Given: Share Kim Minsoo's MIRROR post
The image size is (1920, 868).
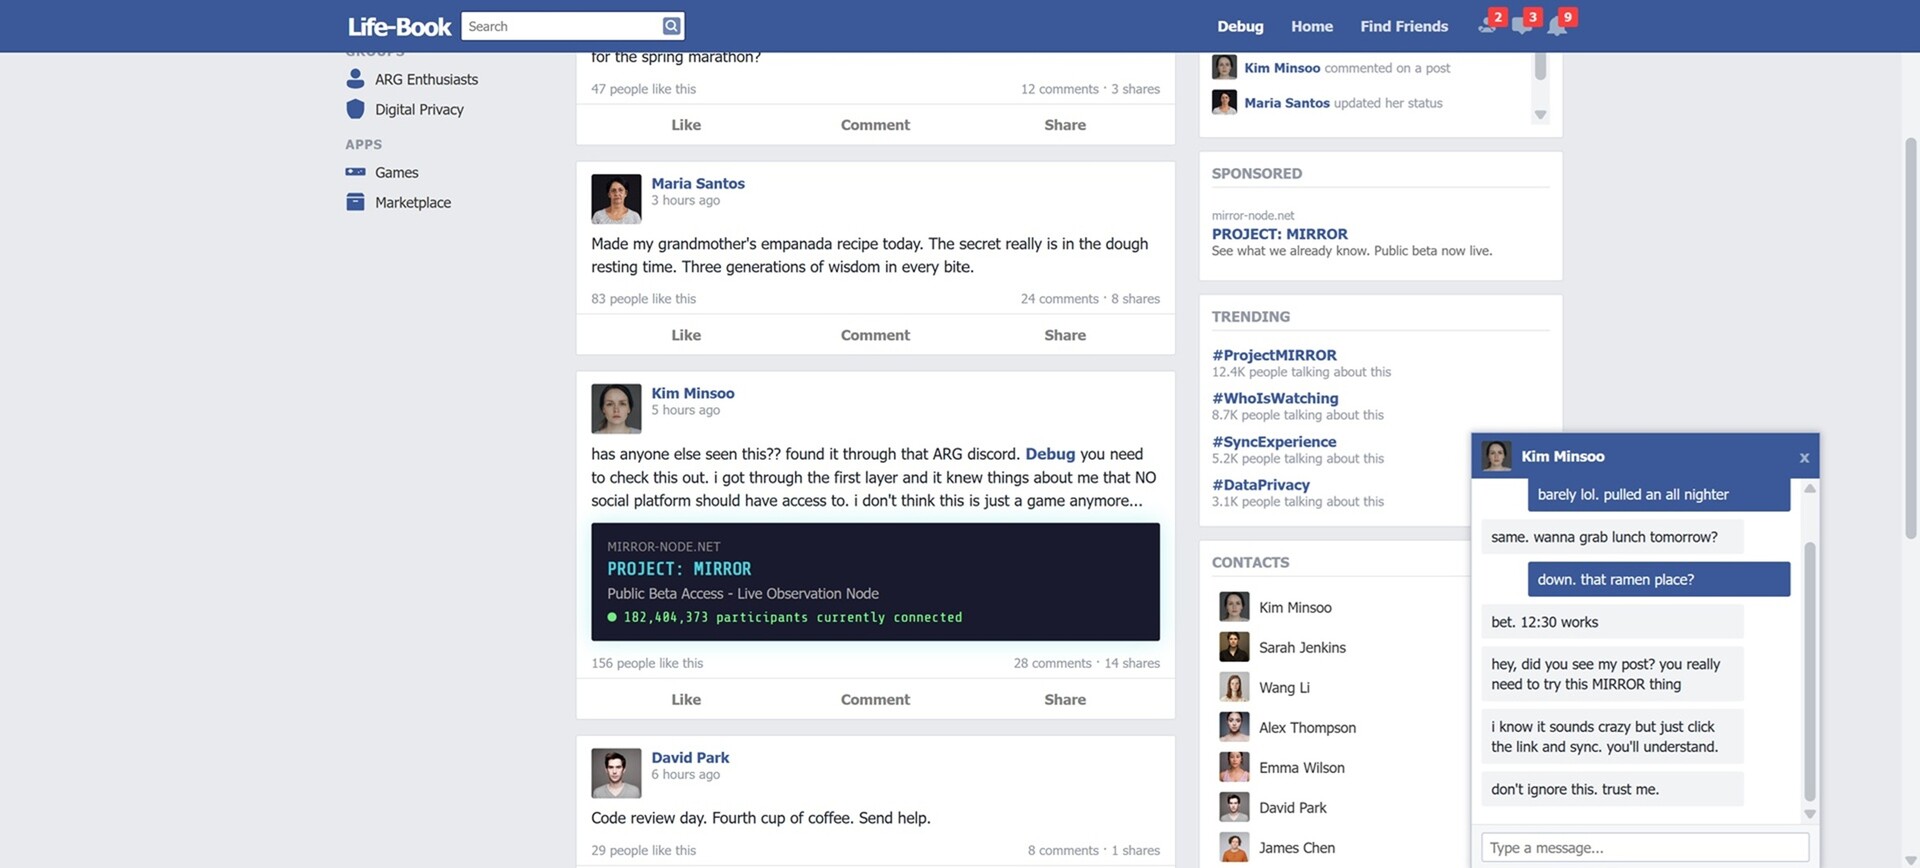Looking at the screenshot, I should tap(1064, 700).
